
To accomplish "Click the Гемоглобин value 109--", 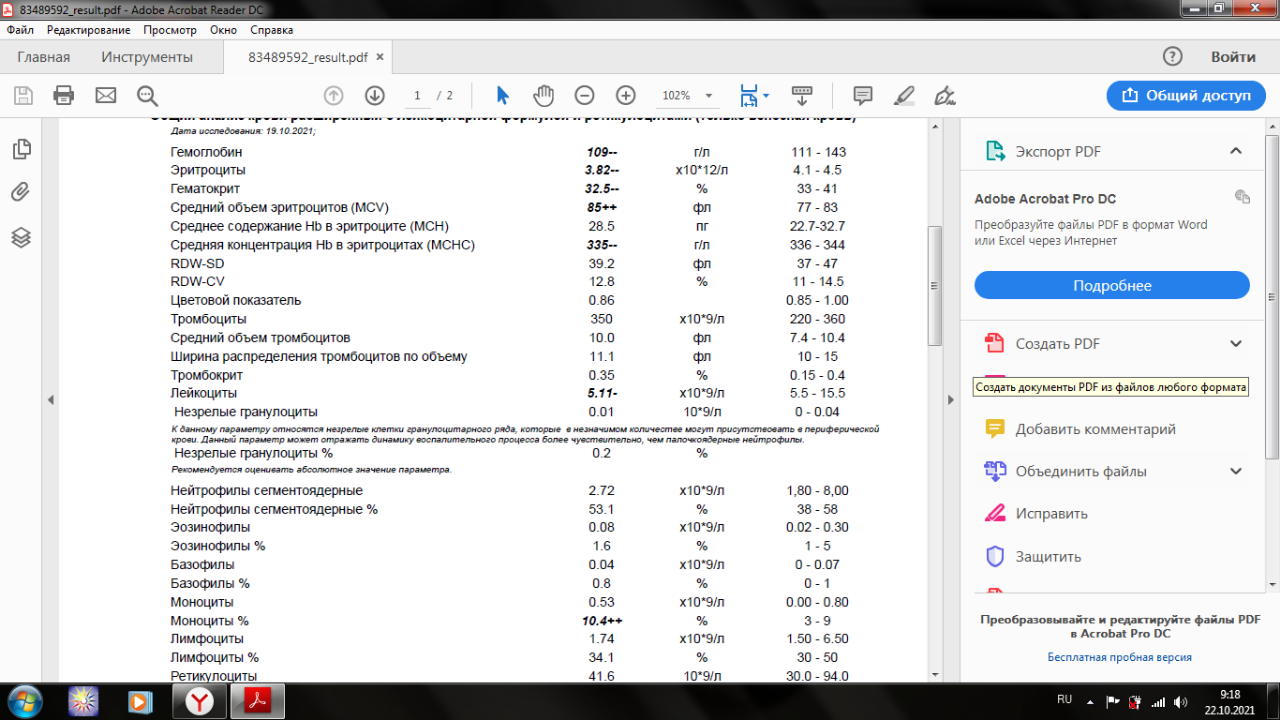I will (603, 152).
